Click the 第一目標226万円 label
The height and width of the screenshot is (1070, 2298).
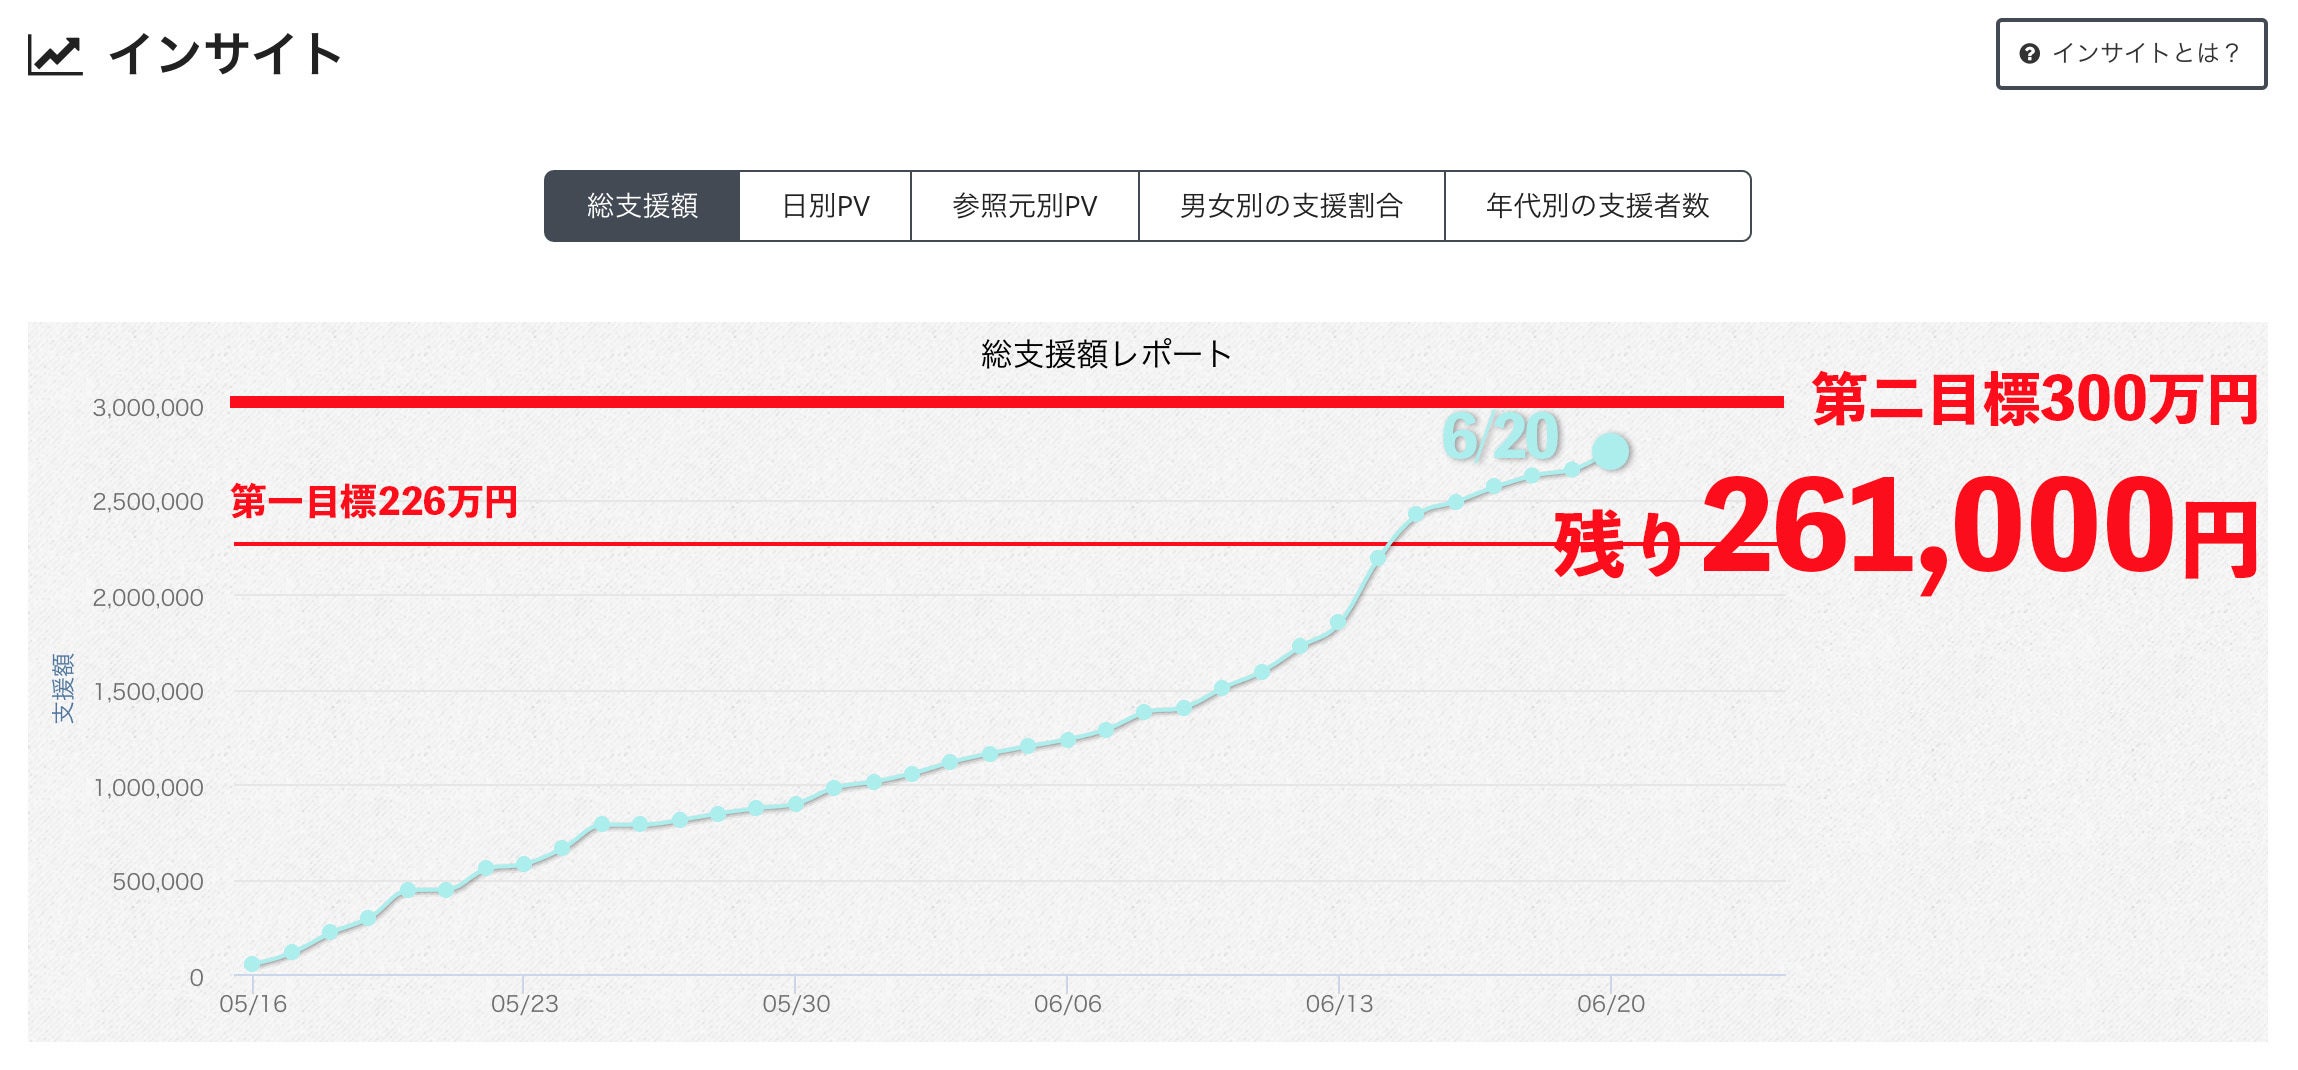click(374, 501)
